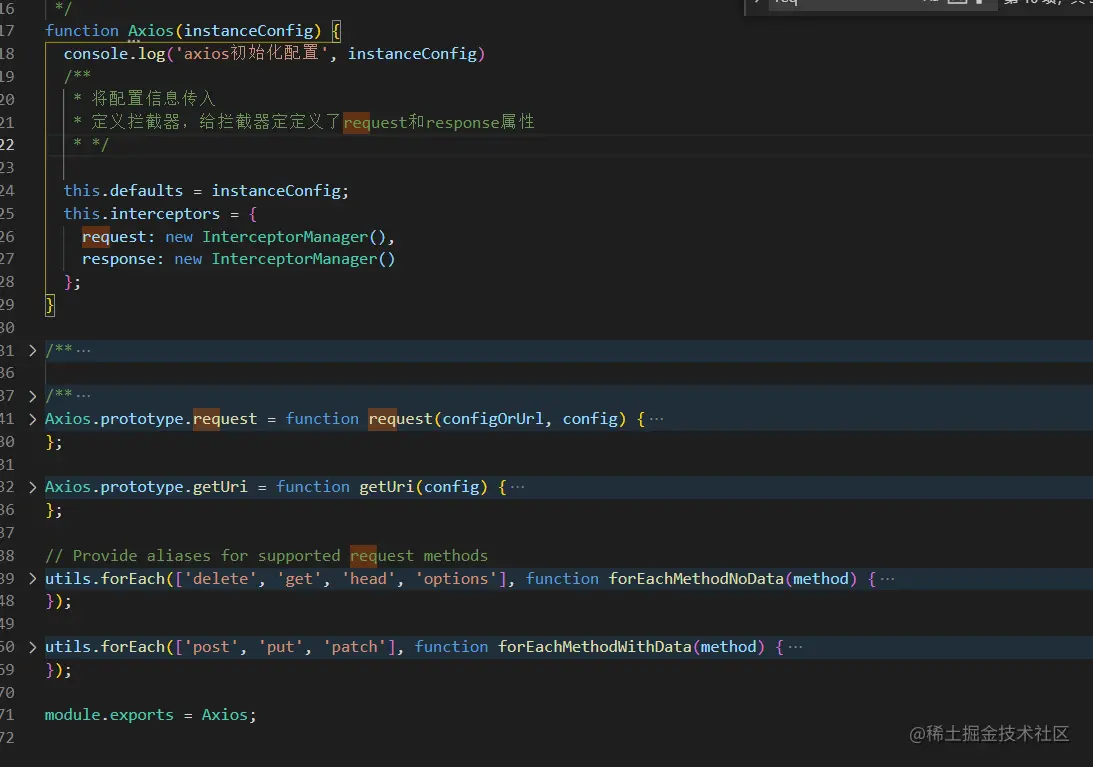Click the ellipsis after request(configOrUrl, config) {
Screen dimensions: 1093x767
pyautogui.click(x=657, y=419)
